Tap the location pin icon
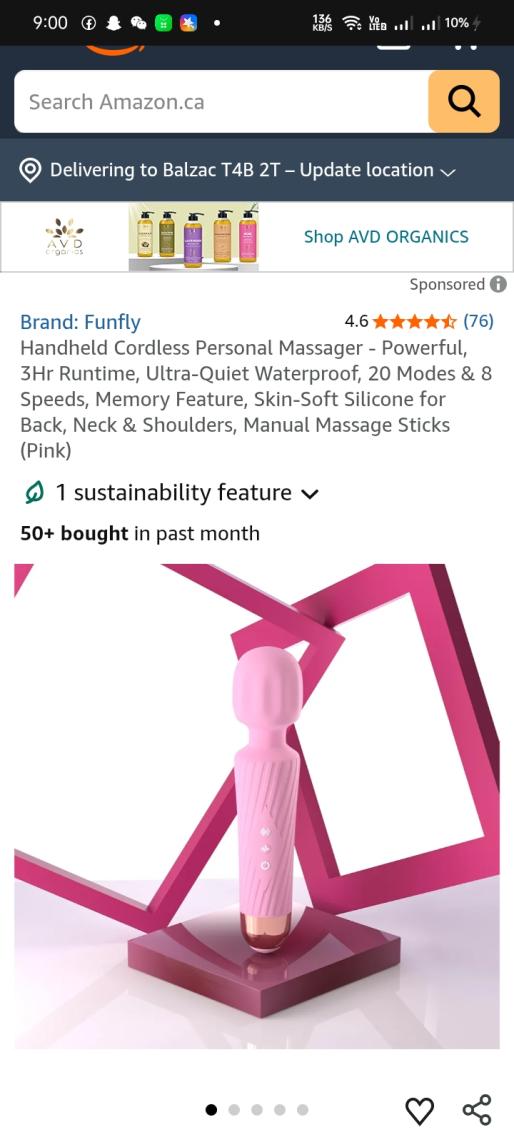 (x=30, y=171)
